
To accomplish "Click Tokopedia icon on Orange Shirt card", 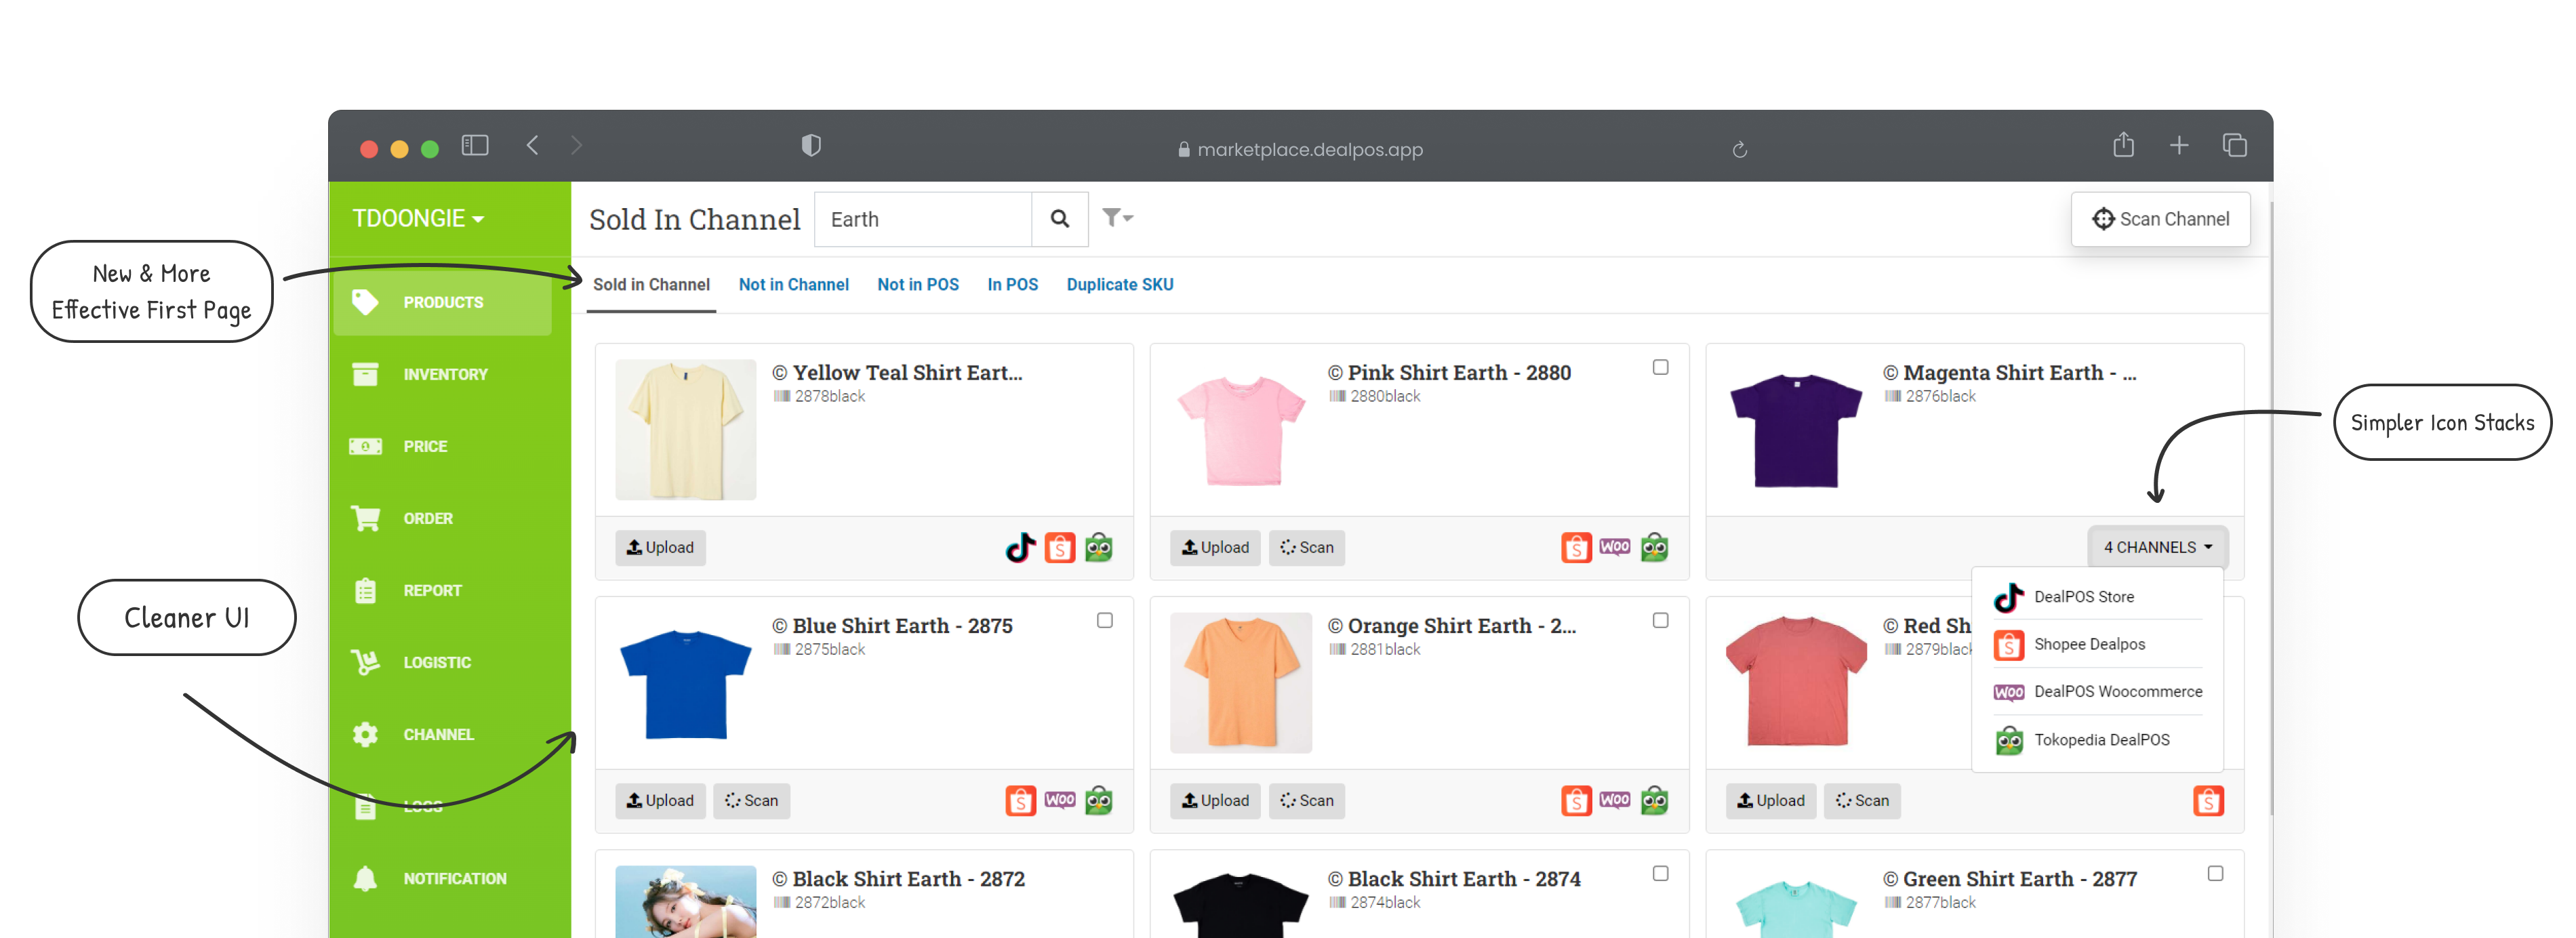I will (x=1654, y=800).
